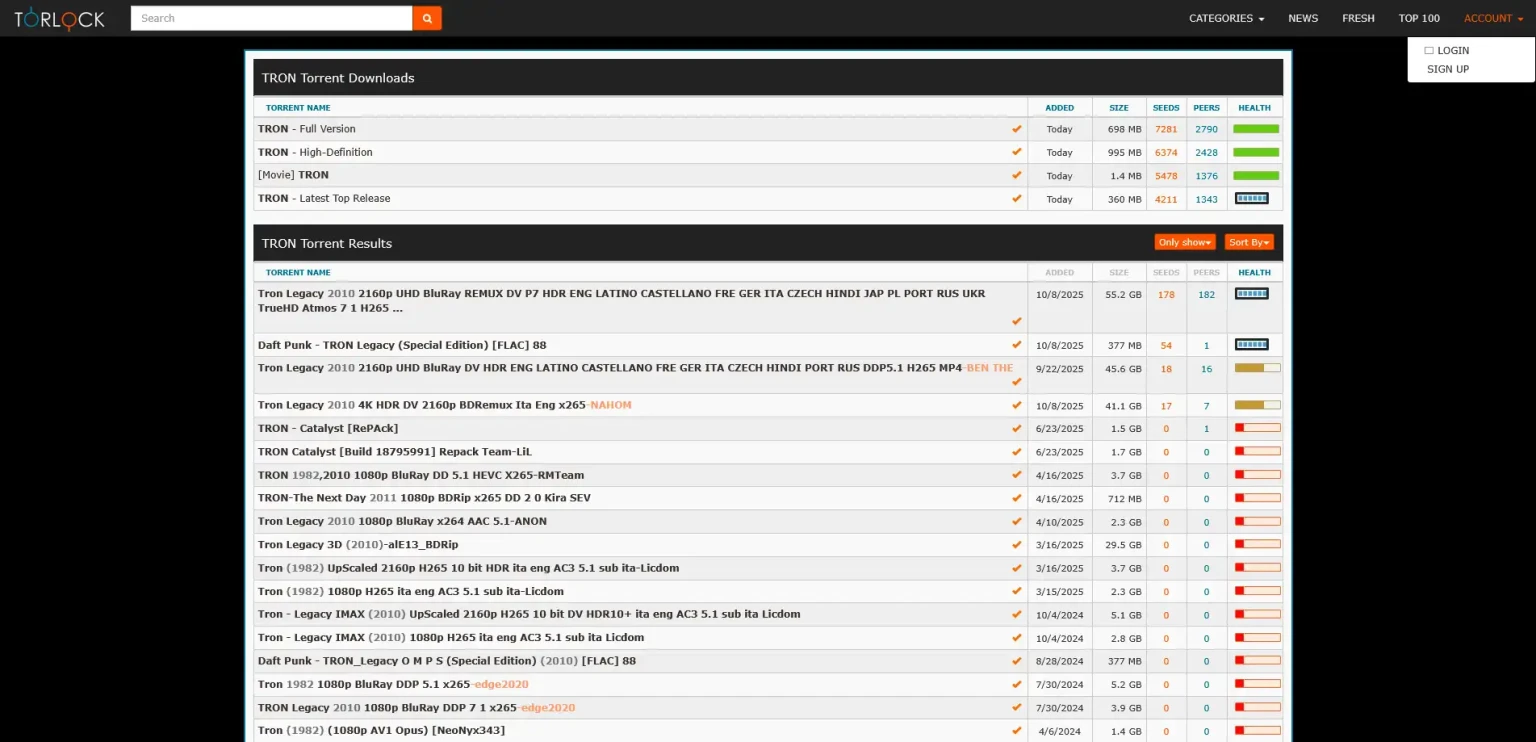1536x742 pixels.
Task: Click the size value 55.2 GB
Action: coord(1123,295)
